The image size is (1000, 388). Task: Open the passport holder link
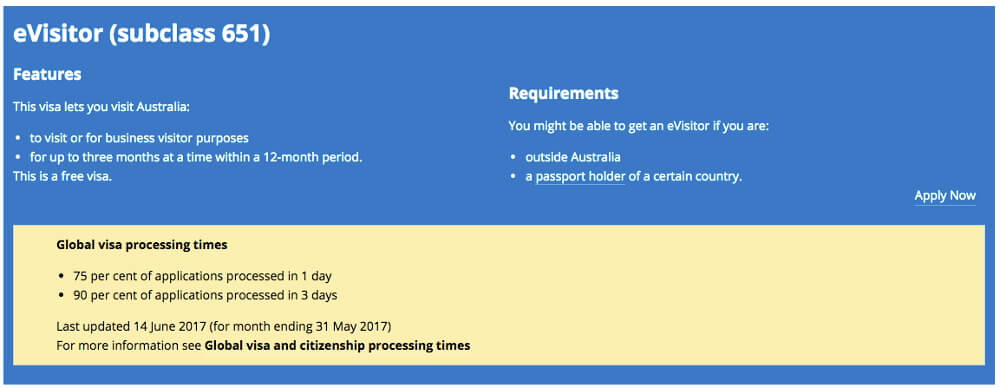click(x=580, y=176)
